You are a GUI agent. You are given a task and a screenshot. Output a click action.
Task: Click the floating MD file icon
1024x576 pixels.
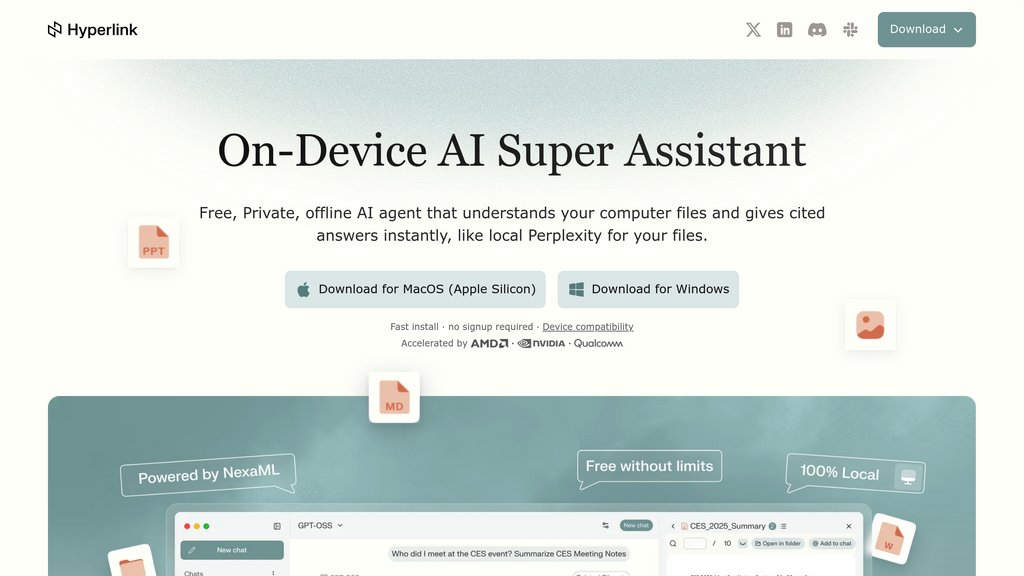[394, 397]
